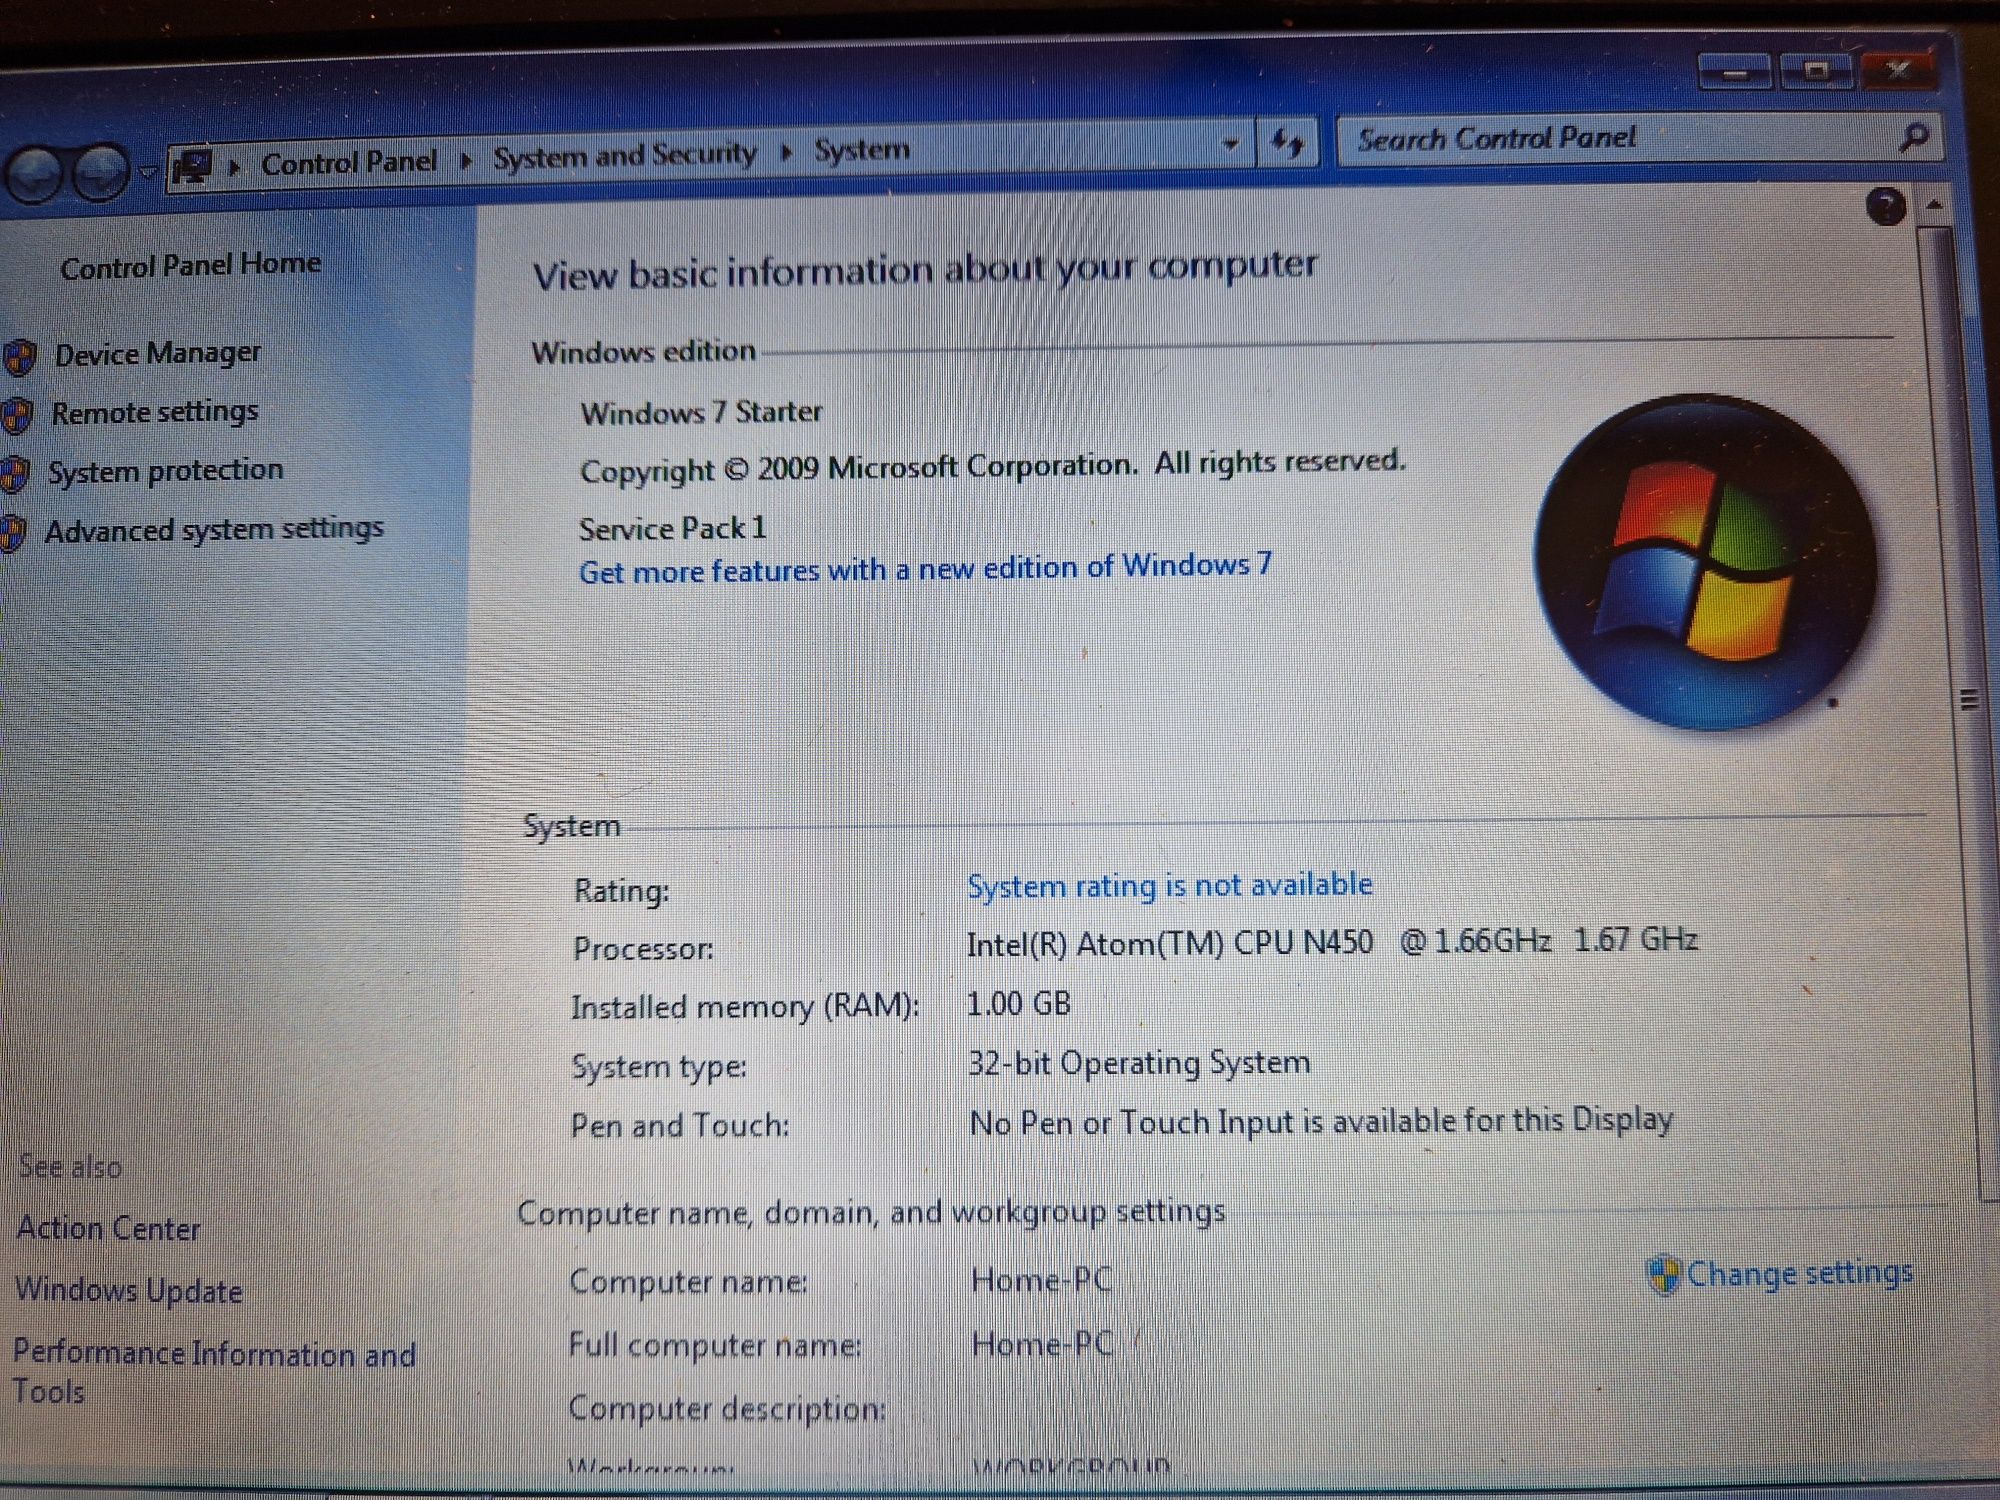Click the search magnifier icon
2000x1500 pixels.
click(x=1915, y=137)
